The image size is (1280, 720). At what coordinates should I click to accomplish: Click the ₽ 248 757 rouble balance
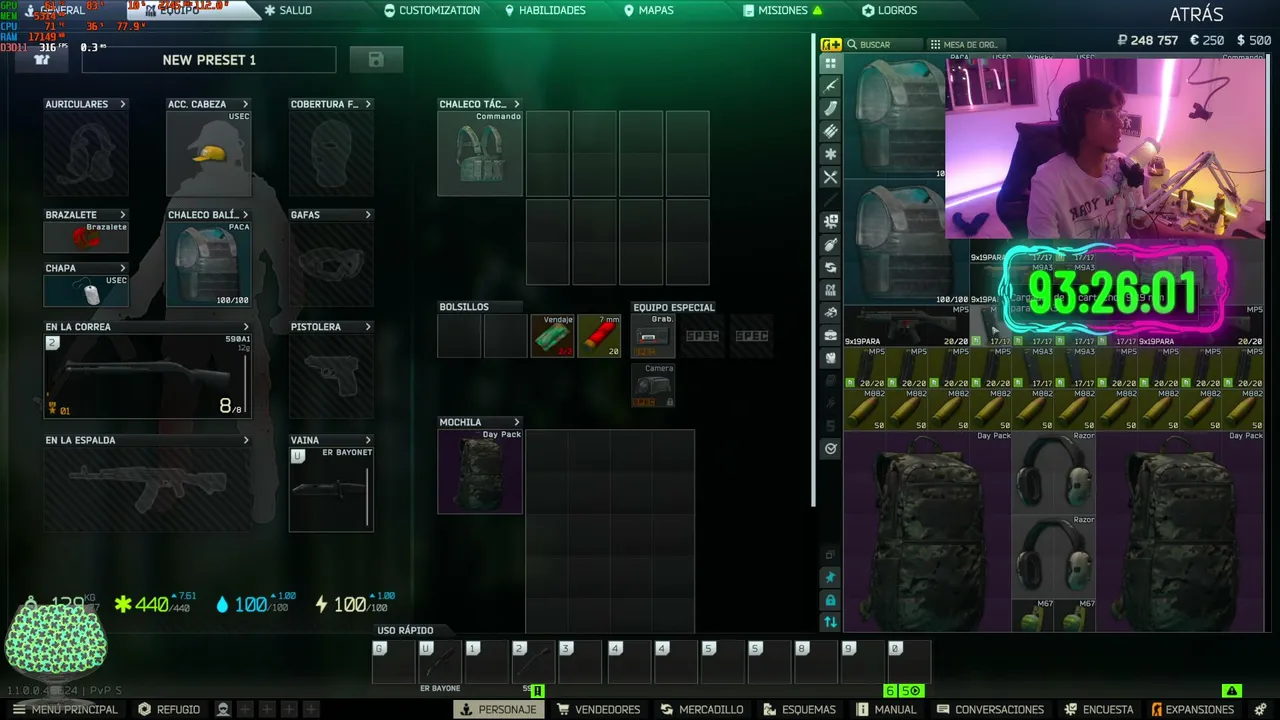tap(1147, 41)
